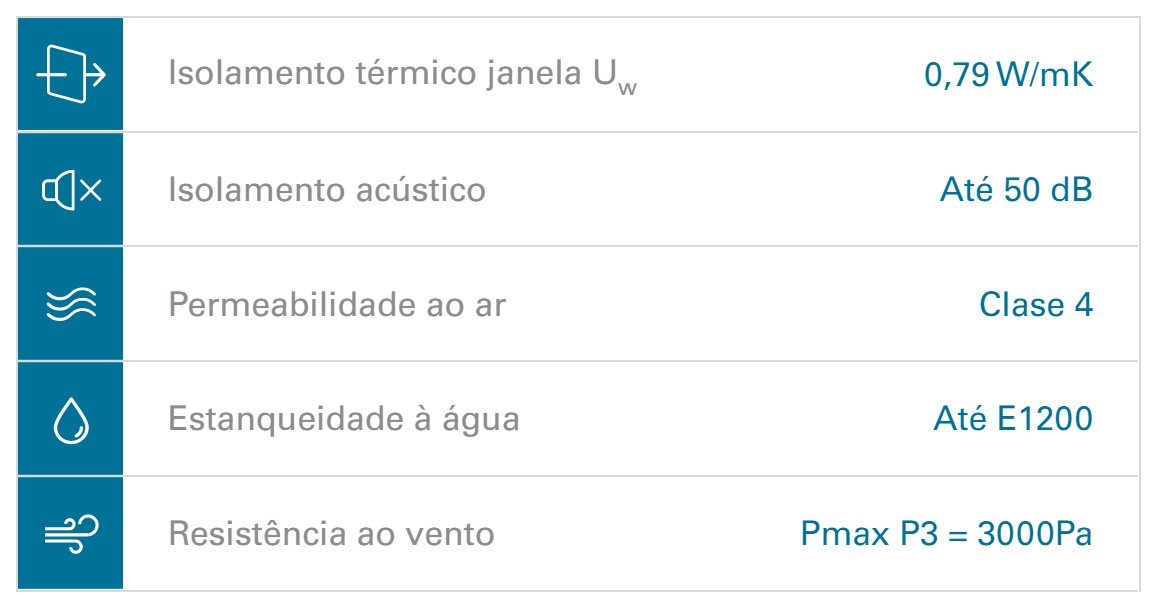Select the 'Isolamento térmico janela Uw' label

[x=403, y=75]
